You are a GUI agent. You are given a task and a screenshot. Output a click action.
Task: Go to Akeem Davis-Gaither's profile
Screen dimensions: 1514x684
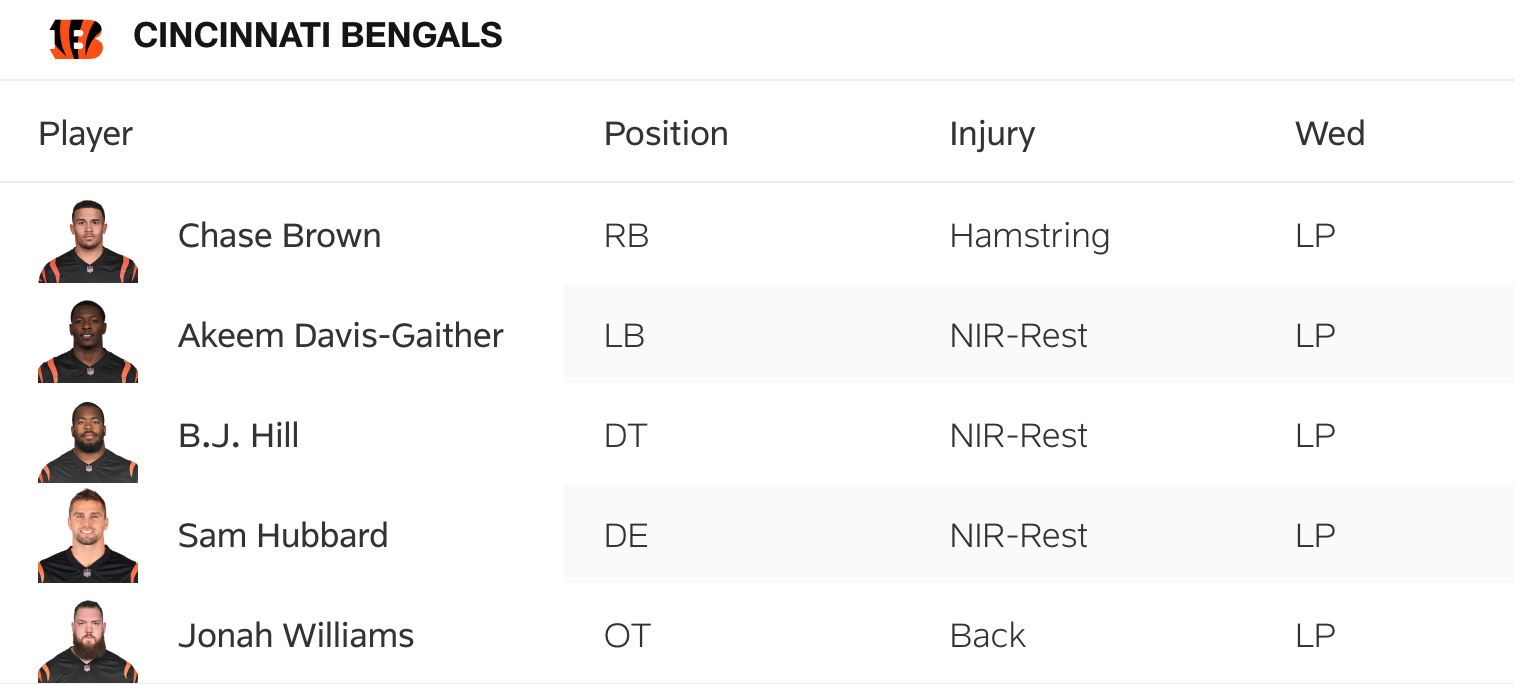coord(340,336)
